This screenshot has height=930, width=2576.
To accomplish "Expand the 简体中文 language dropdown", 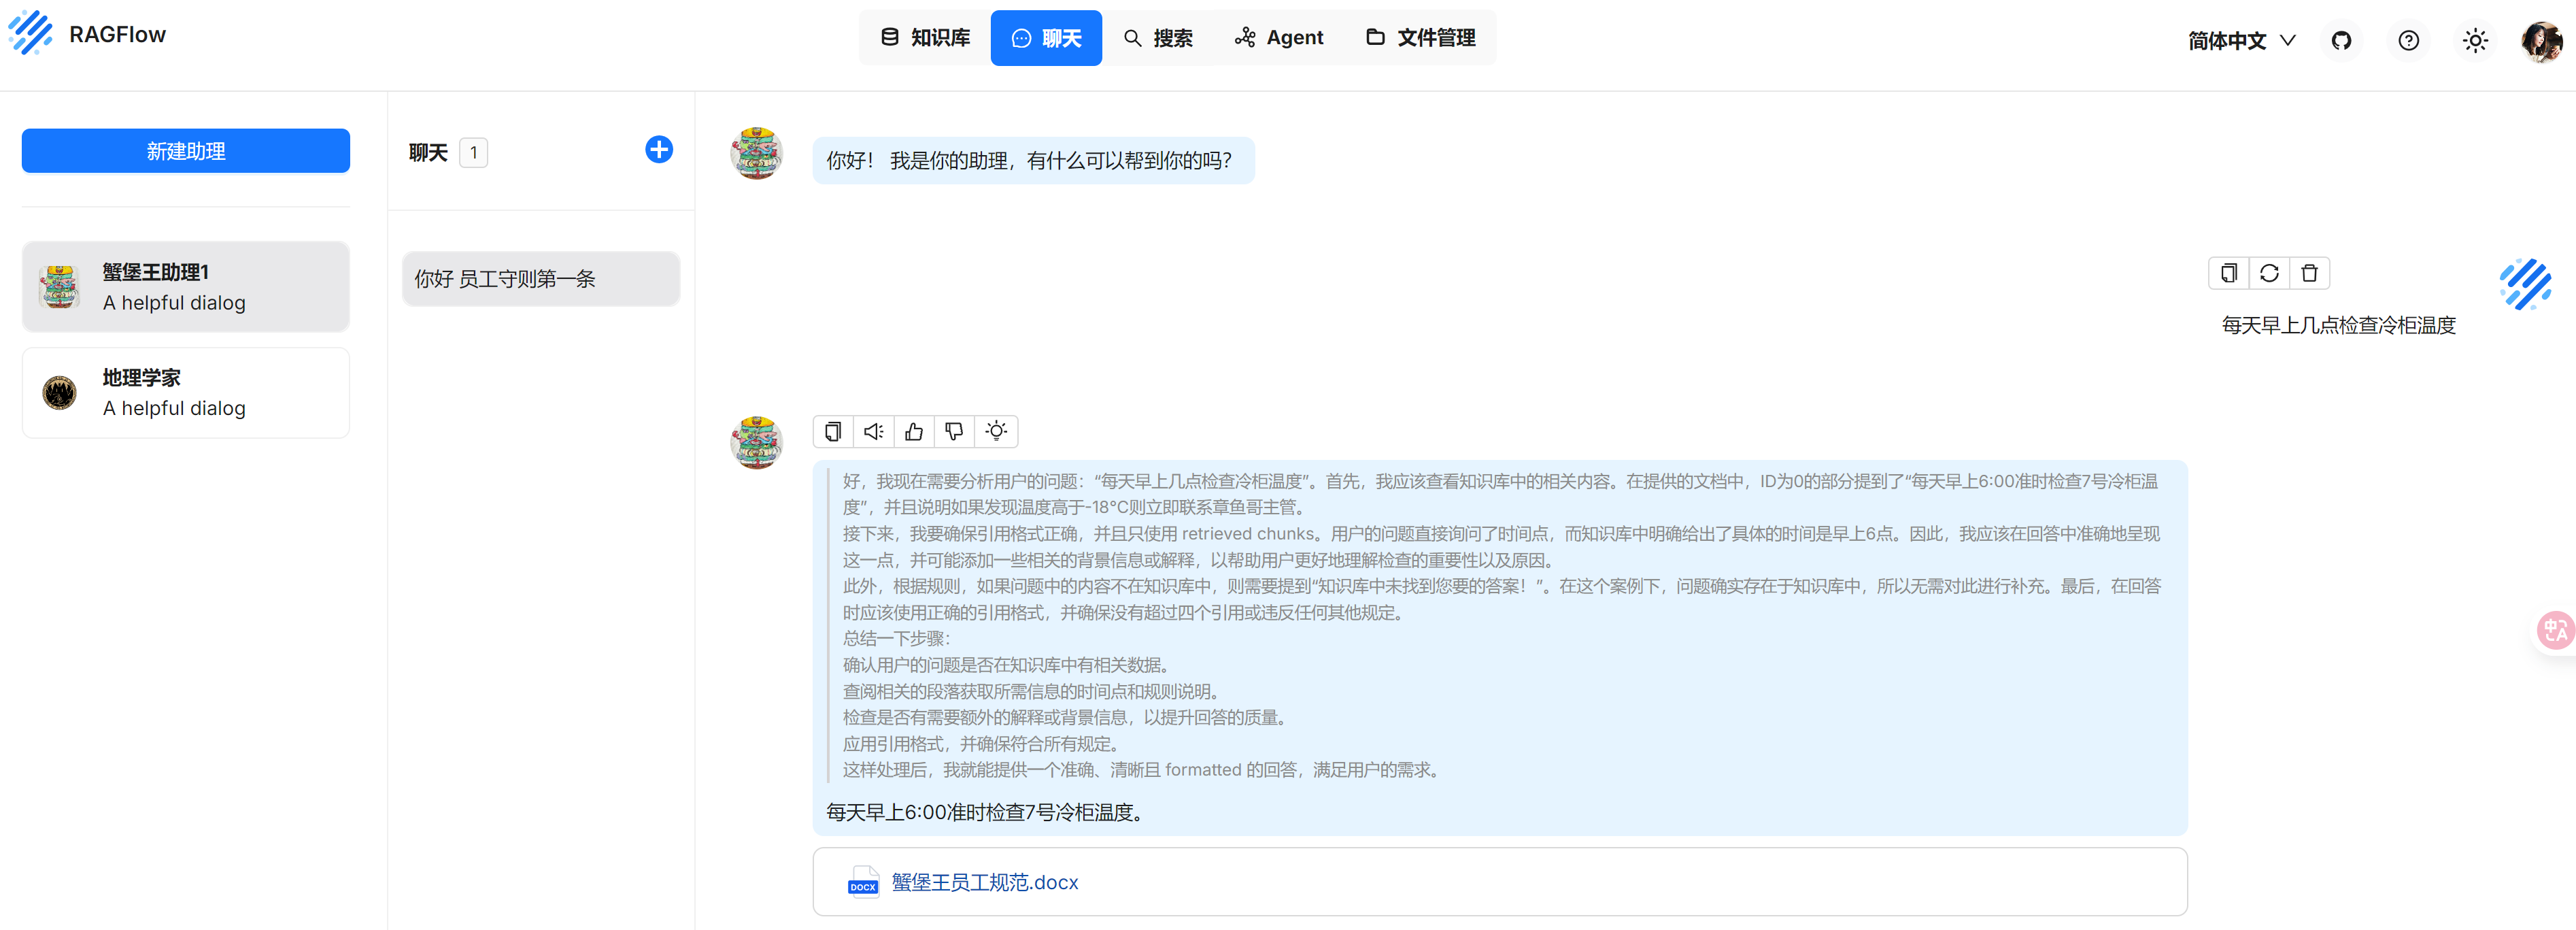I will [x=2241, y=40].
